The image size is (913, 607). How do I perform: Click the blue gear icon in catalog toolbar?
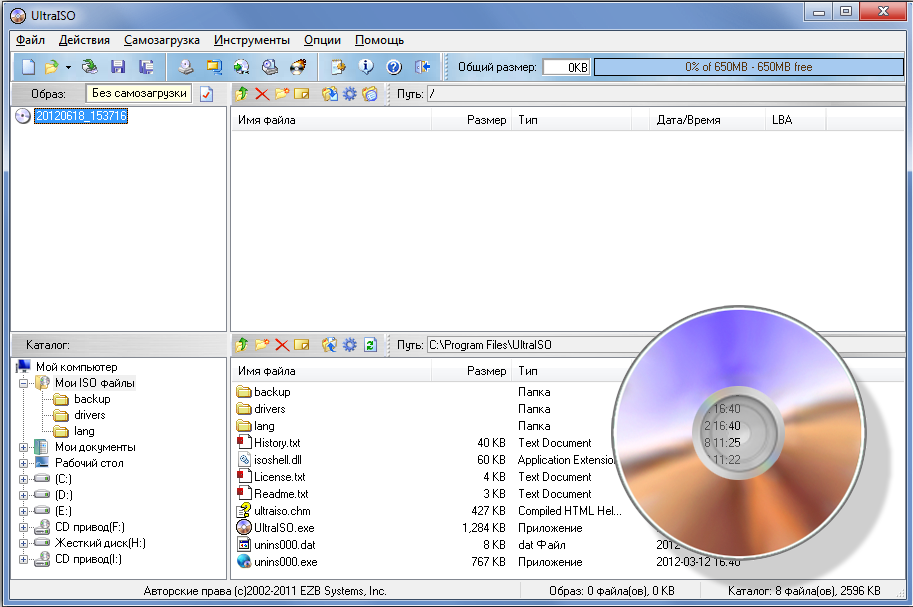(x=349, y=345)
